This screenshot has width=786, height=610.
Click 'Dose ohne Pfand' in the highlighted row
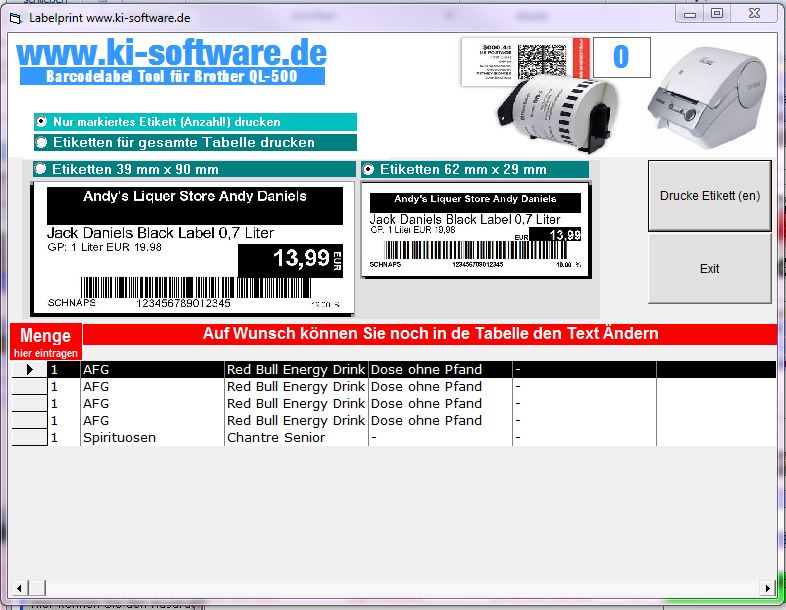[440, 369]
